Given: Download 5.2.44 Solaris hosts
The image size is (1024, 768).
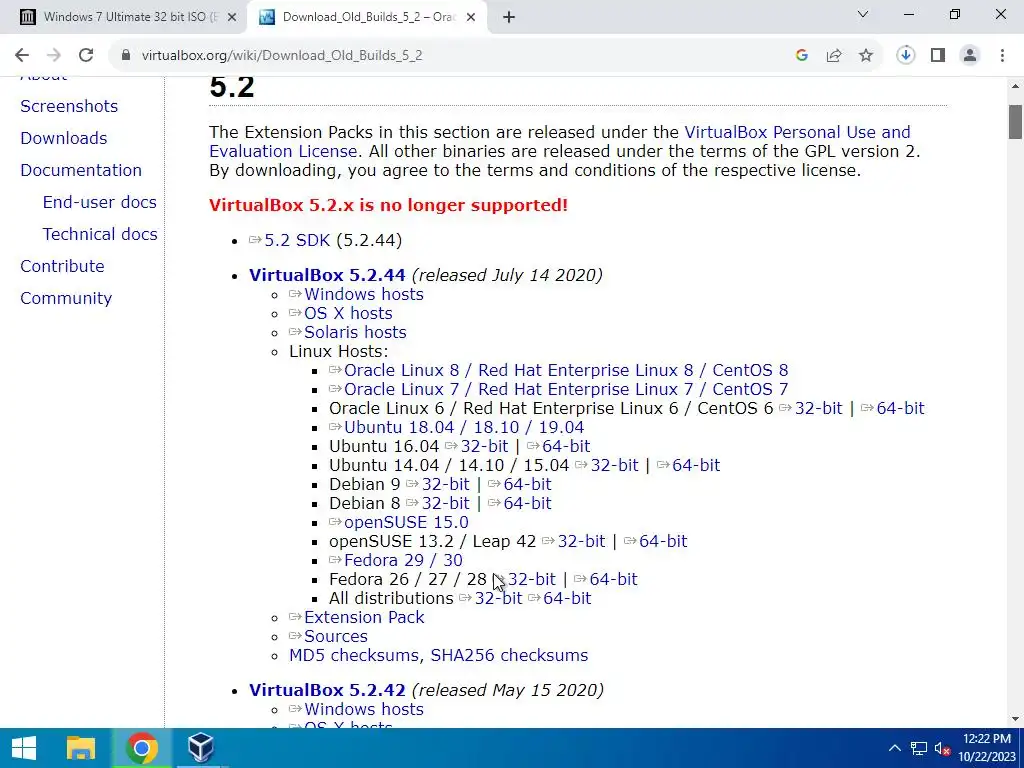Looking at the screenshot, I should click(x=355, y=332).
